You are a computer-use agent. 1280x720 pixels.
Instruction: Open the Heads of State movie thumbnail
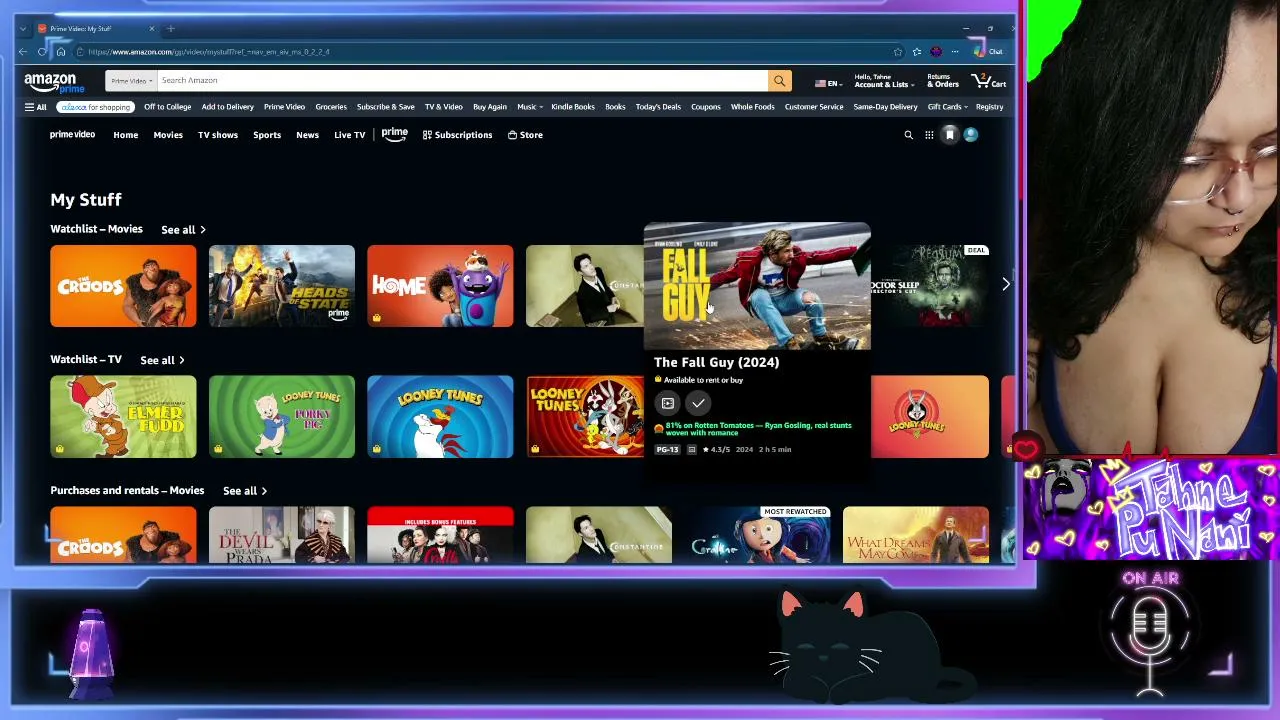282,286
